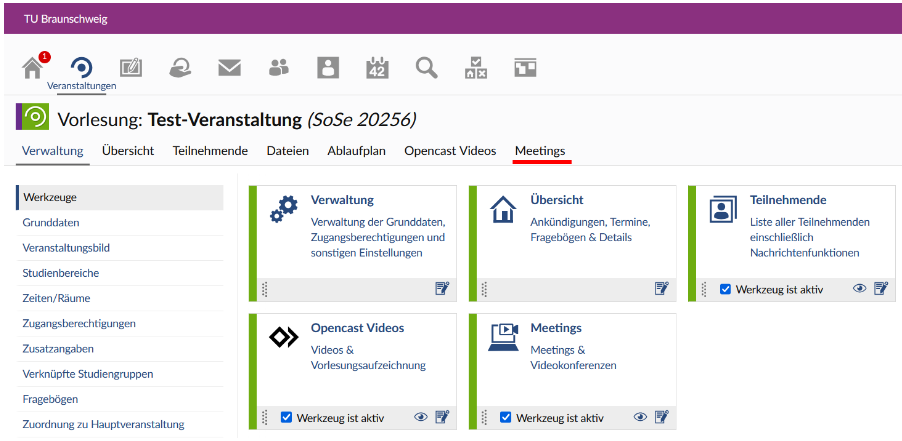The height and width of the screenshot is (441, 902).
Task: Edit the Meetings tool via pencil icon
Action: pos(662,417)
